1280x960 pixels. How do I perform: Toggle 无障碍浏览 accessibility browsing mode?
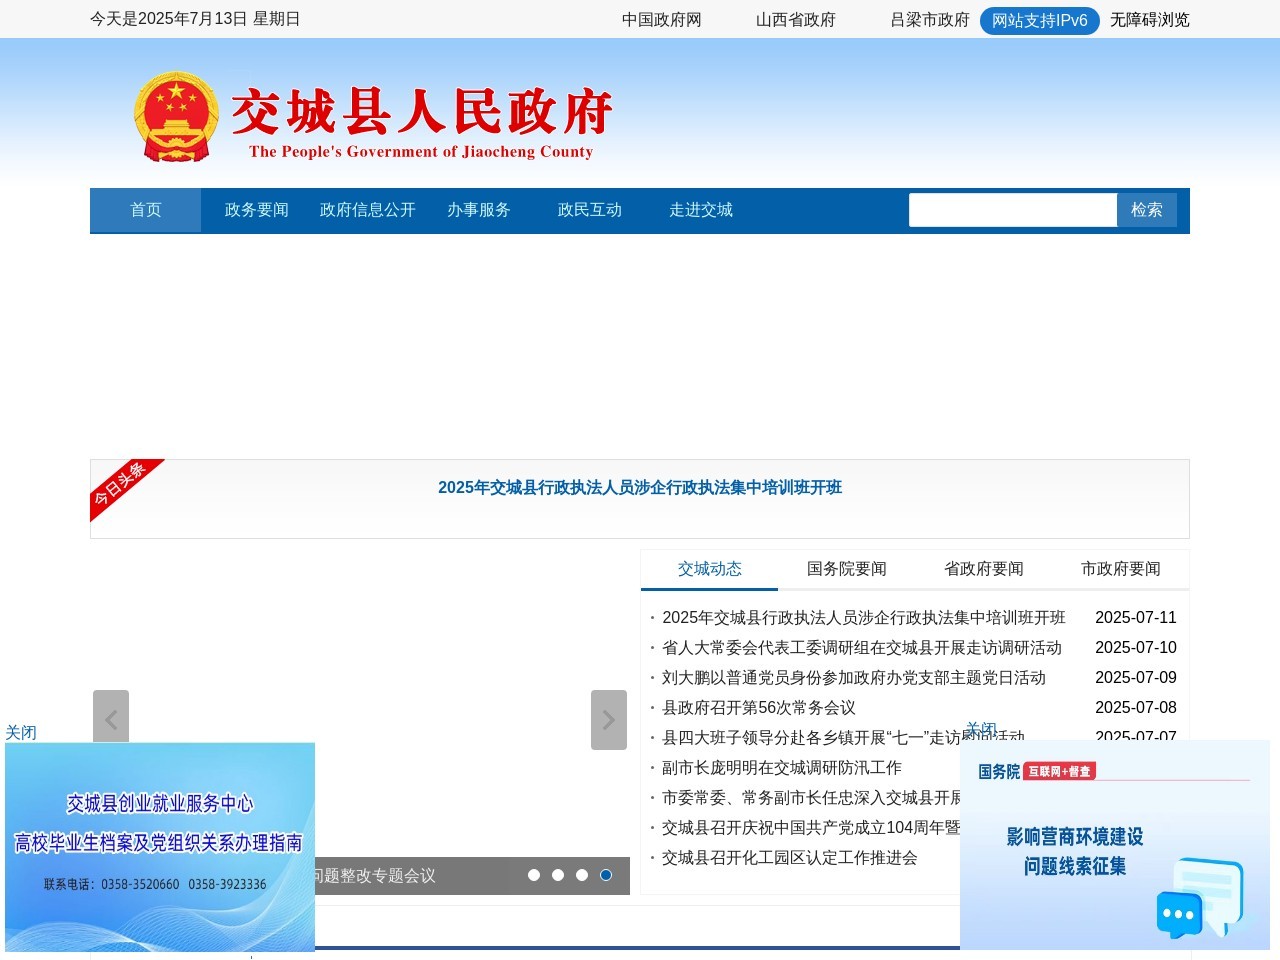point(1148,20)
